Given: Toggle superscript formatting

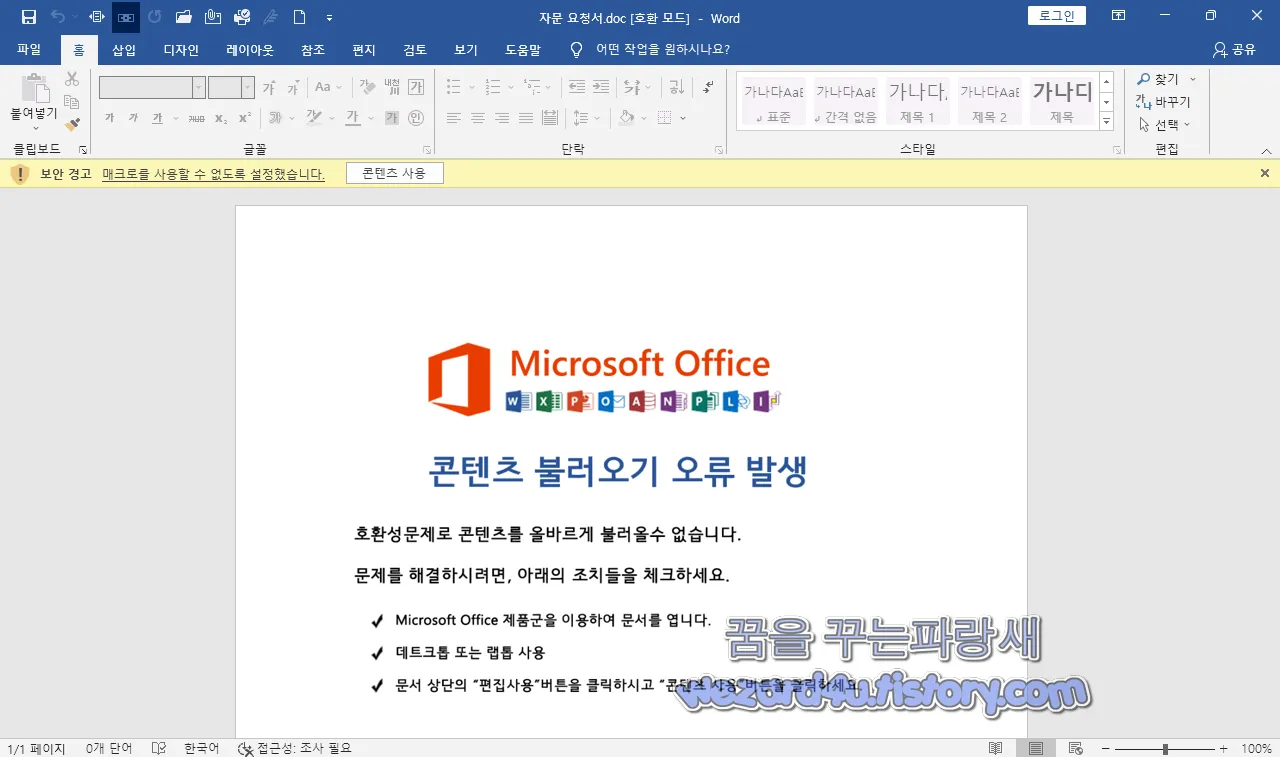Looking at the screenshot, I should [x=244, y=118].
